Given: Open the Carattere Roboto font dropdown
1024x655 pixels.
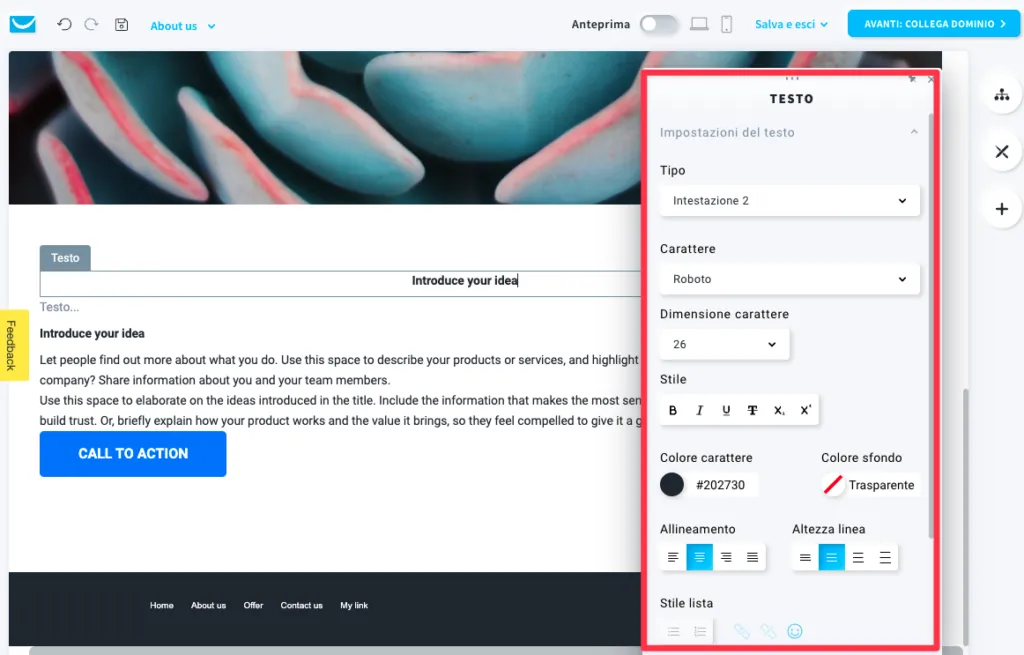Looking at the screenshot, I should point(790,279).
